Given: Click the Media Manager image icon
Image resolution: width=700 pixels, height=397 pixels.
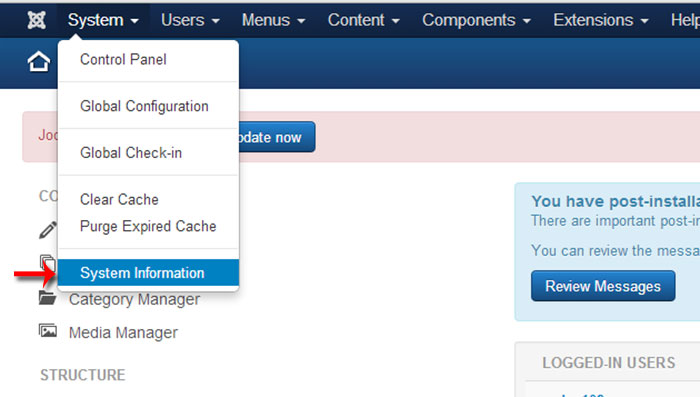Looking at the screenshot, I should point(48,330).
